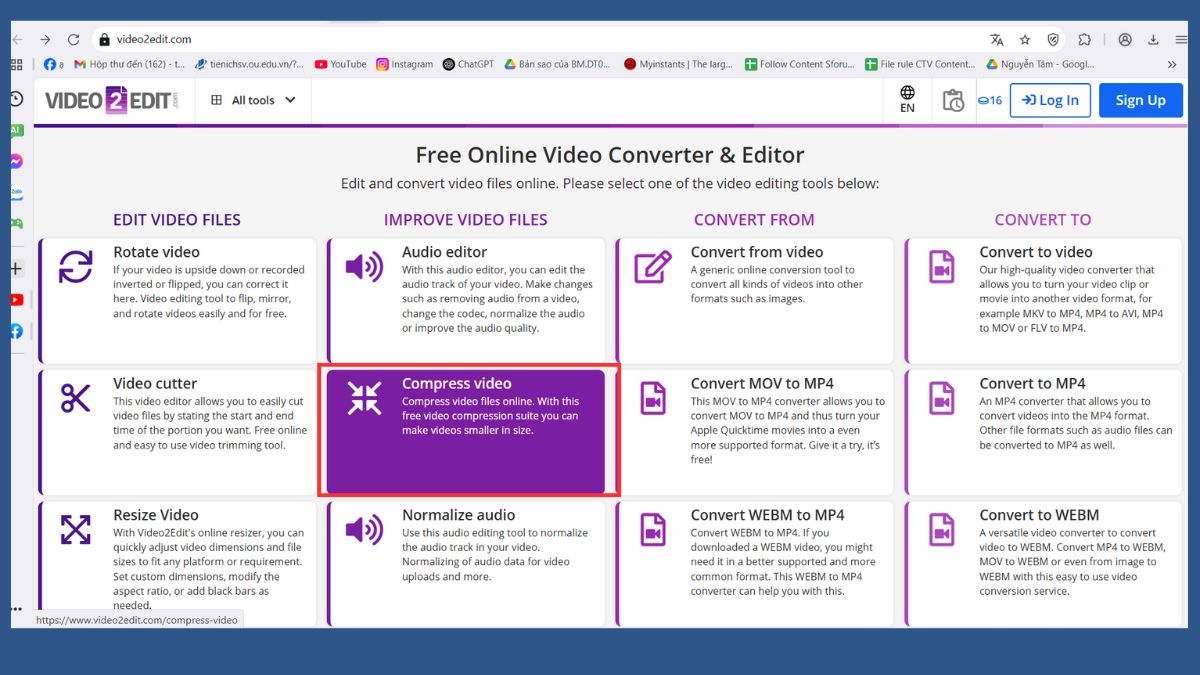Click the VIDEO2EDIT logo
The image size is (1200, 675).
(110, 99)
